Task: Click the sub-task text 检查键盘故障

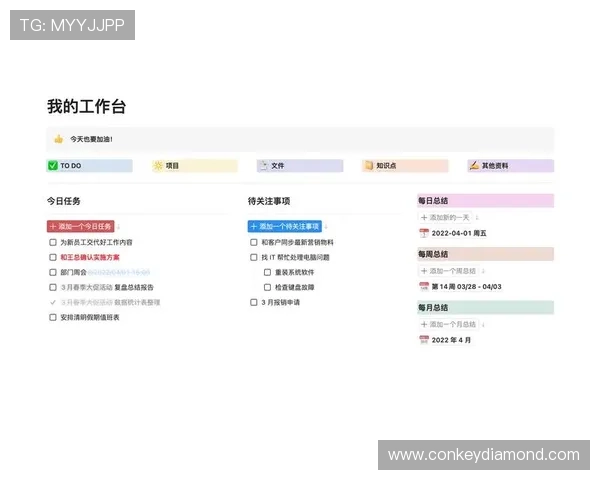Action: pos(295,287)
